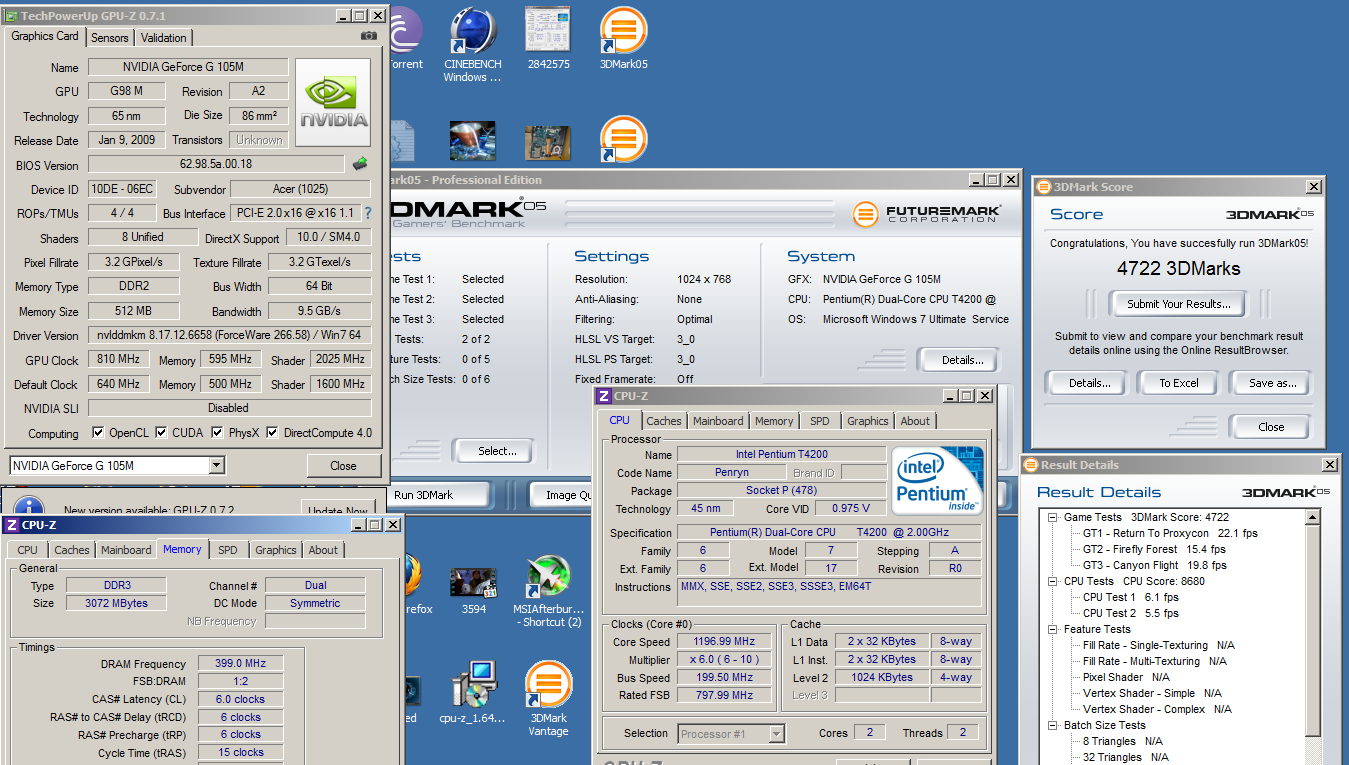The image size is (1349, 765).
Task: Collapse the Batch Size Tests tree node
Action: pos(1053,725)
